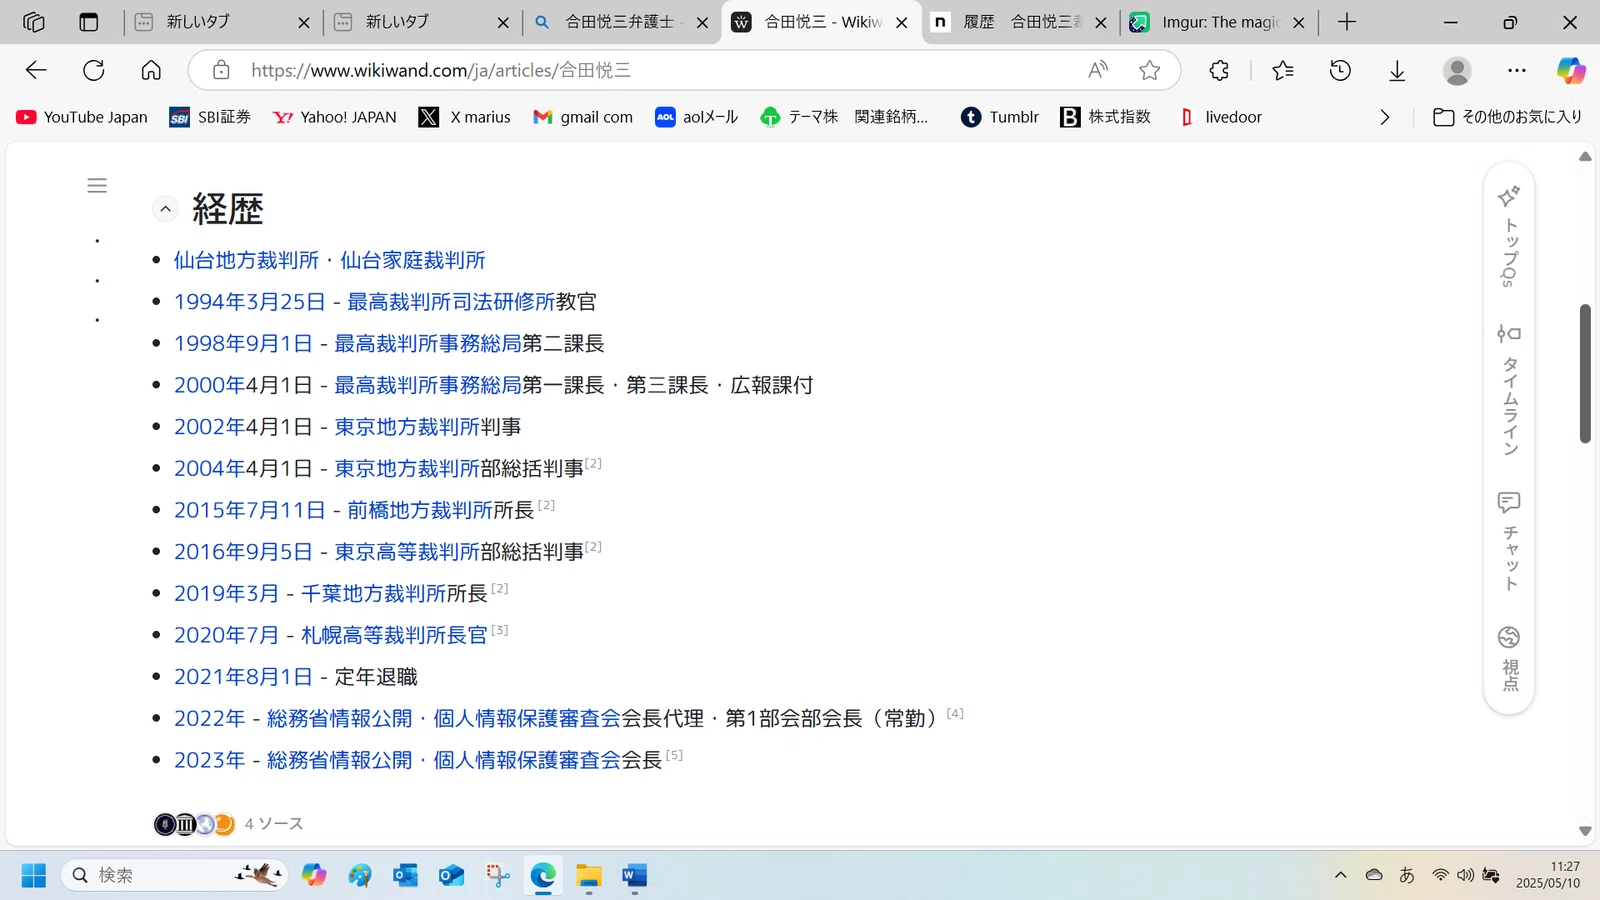The width and height of the screenshot is (1600, 900).
Task: Open browser Settings and more menu
Action: coord(1517,70)
